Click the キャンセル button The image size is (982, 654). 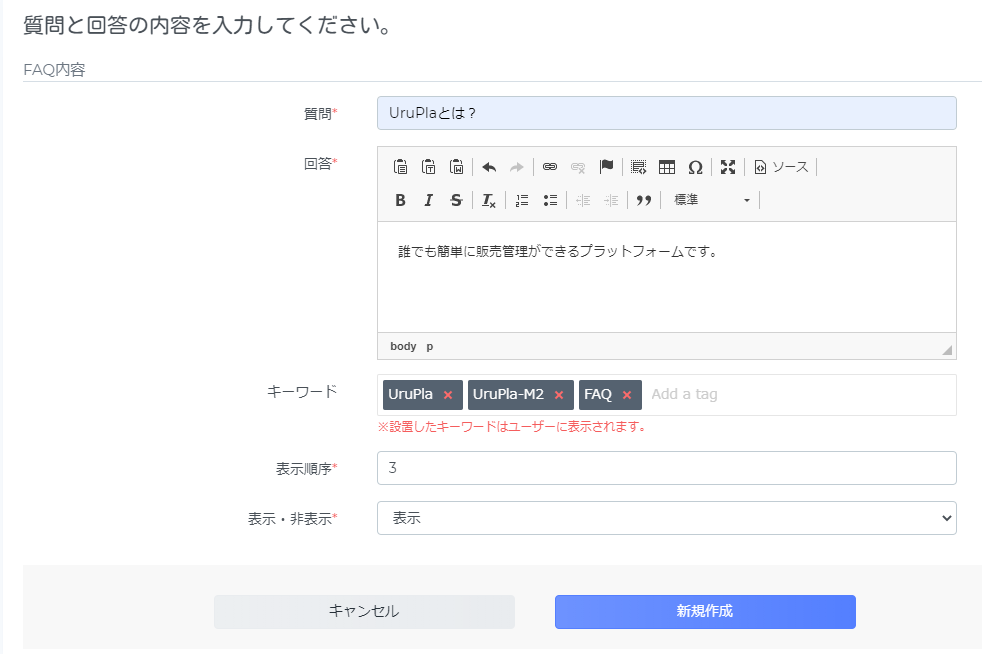pos(364,611)
